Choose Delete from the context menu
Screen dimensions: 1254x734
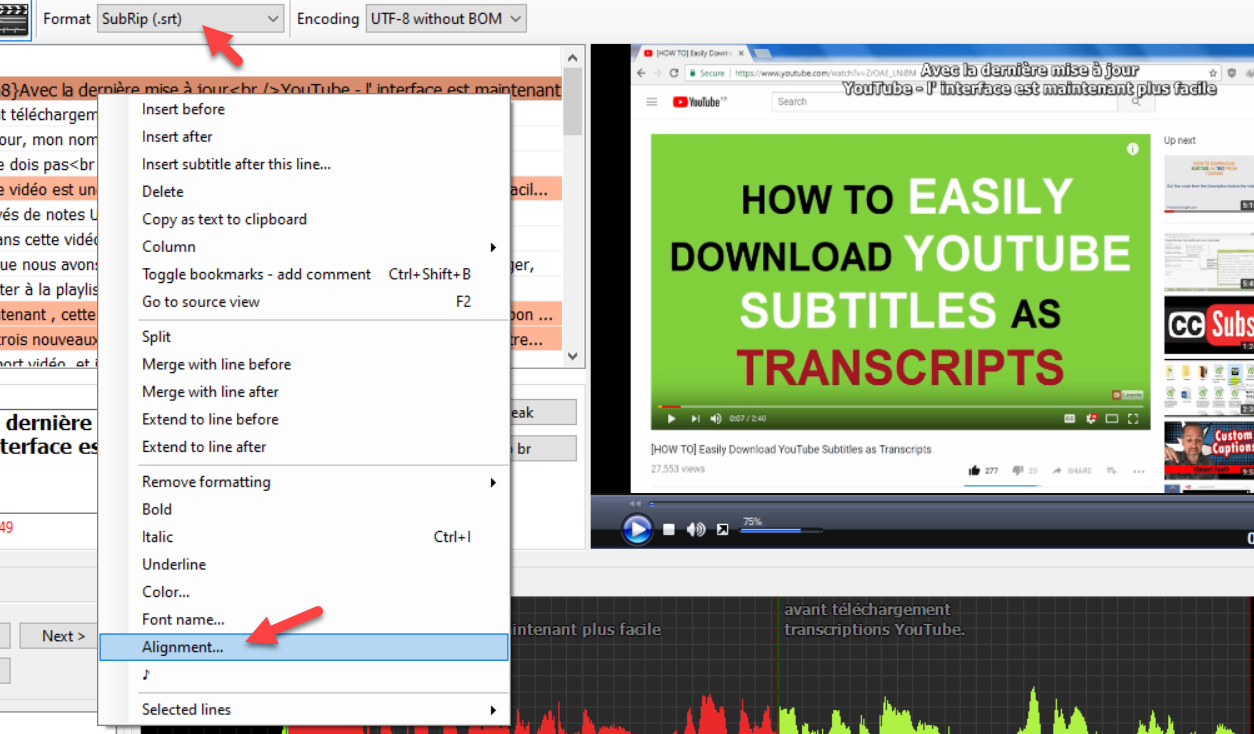(162, 191)
